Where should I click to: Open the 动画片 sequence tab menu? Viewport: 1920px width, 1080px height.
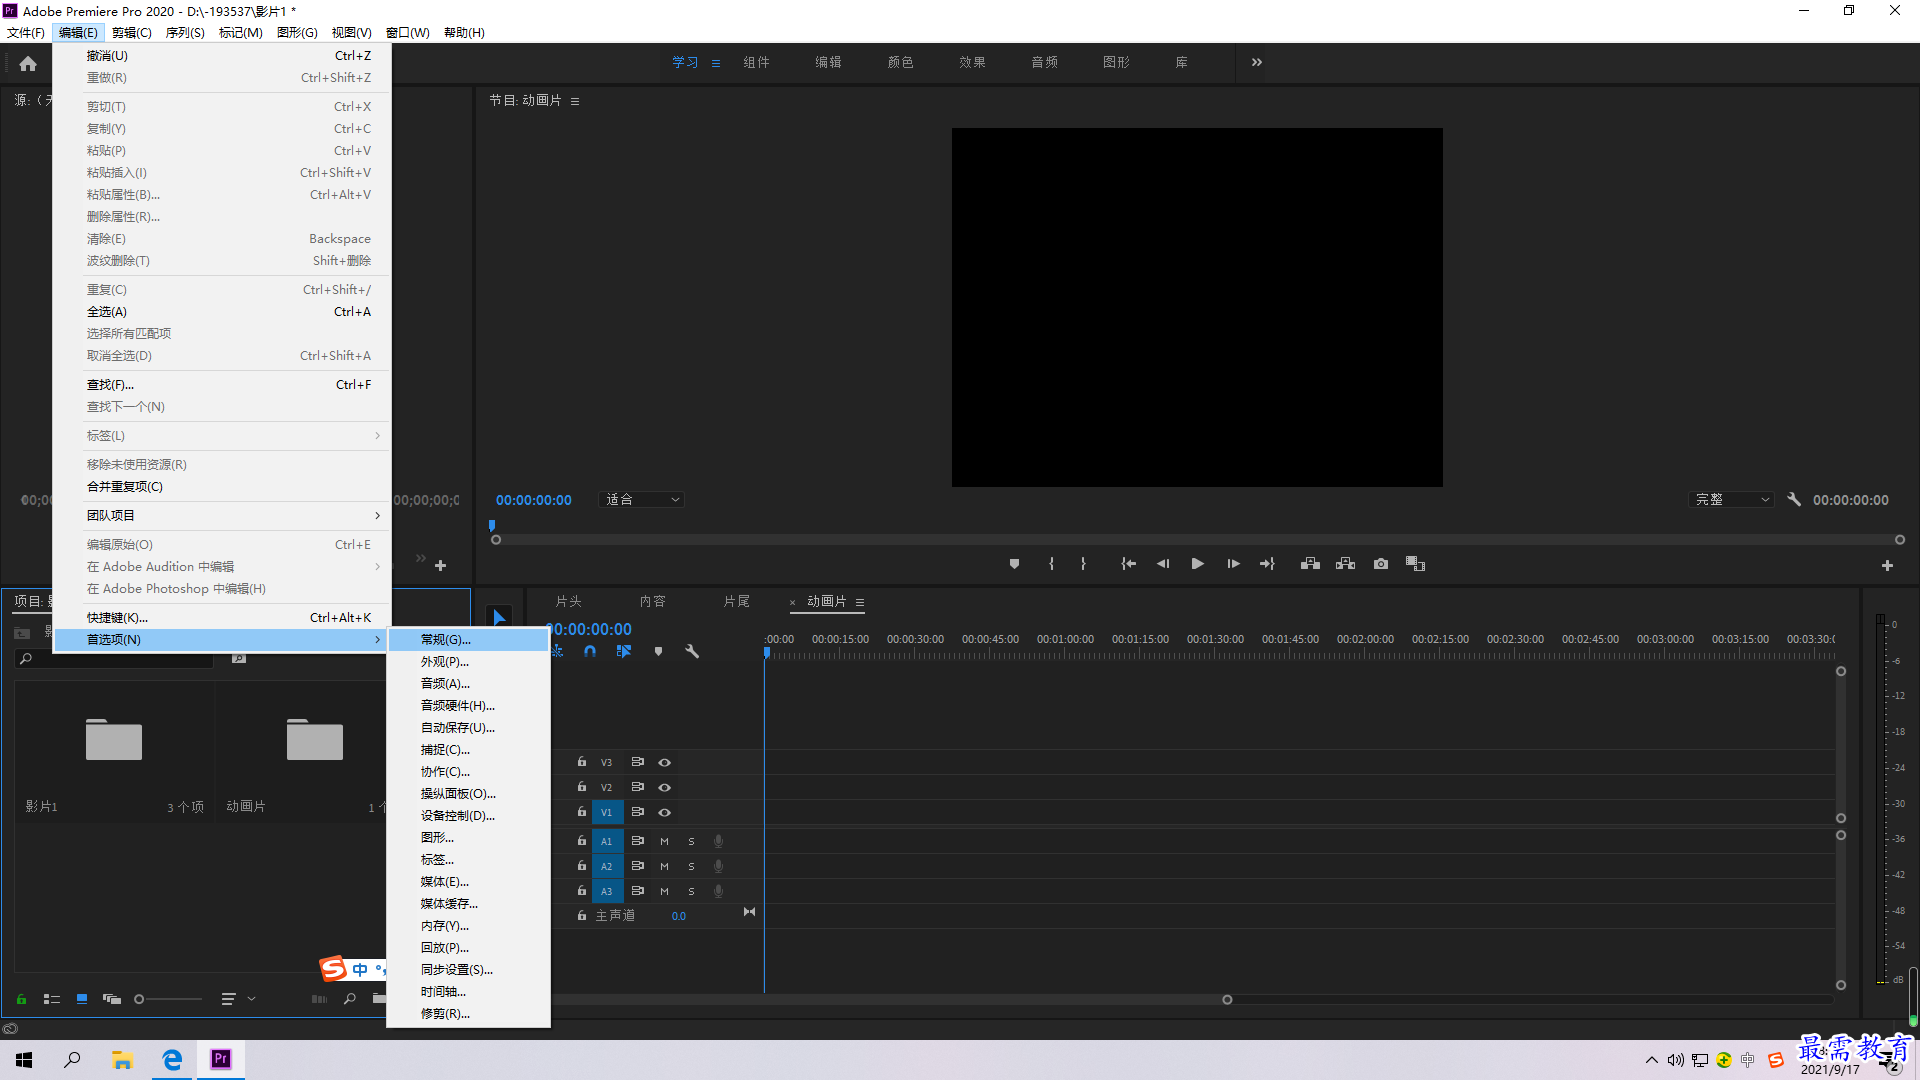point(860,602)
